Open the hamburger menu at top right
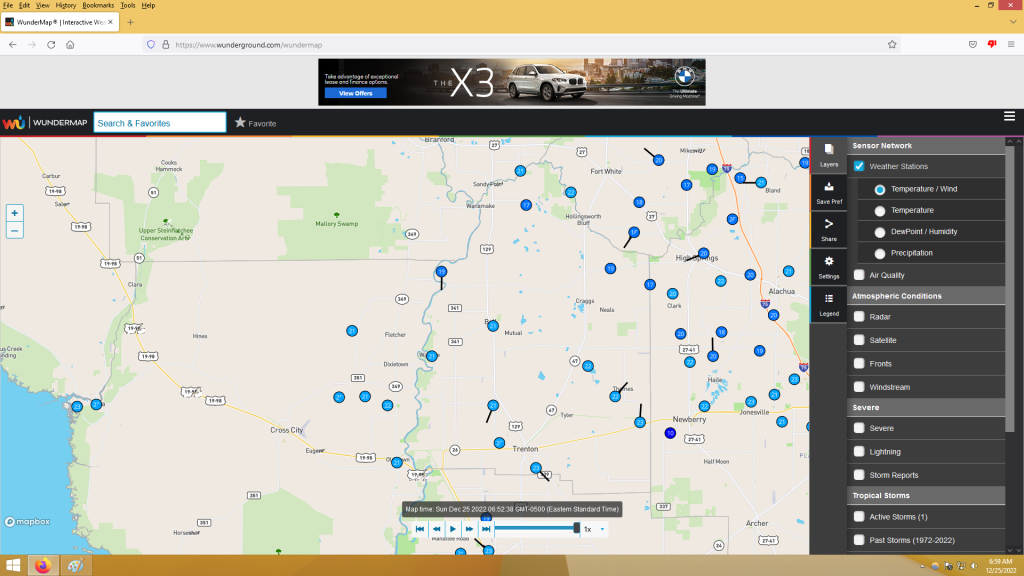 pyautogui.click(x=1009, y=117)
